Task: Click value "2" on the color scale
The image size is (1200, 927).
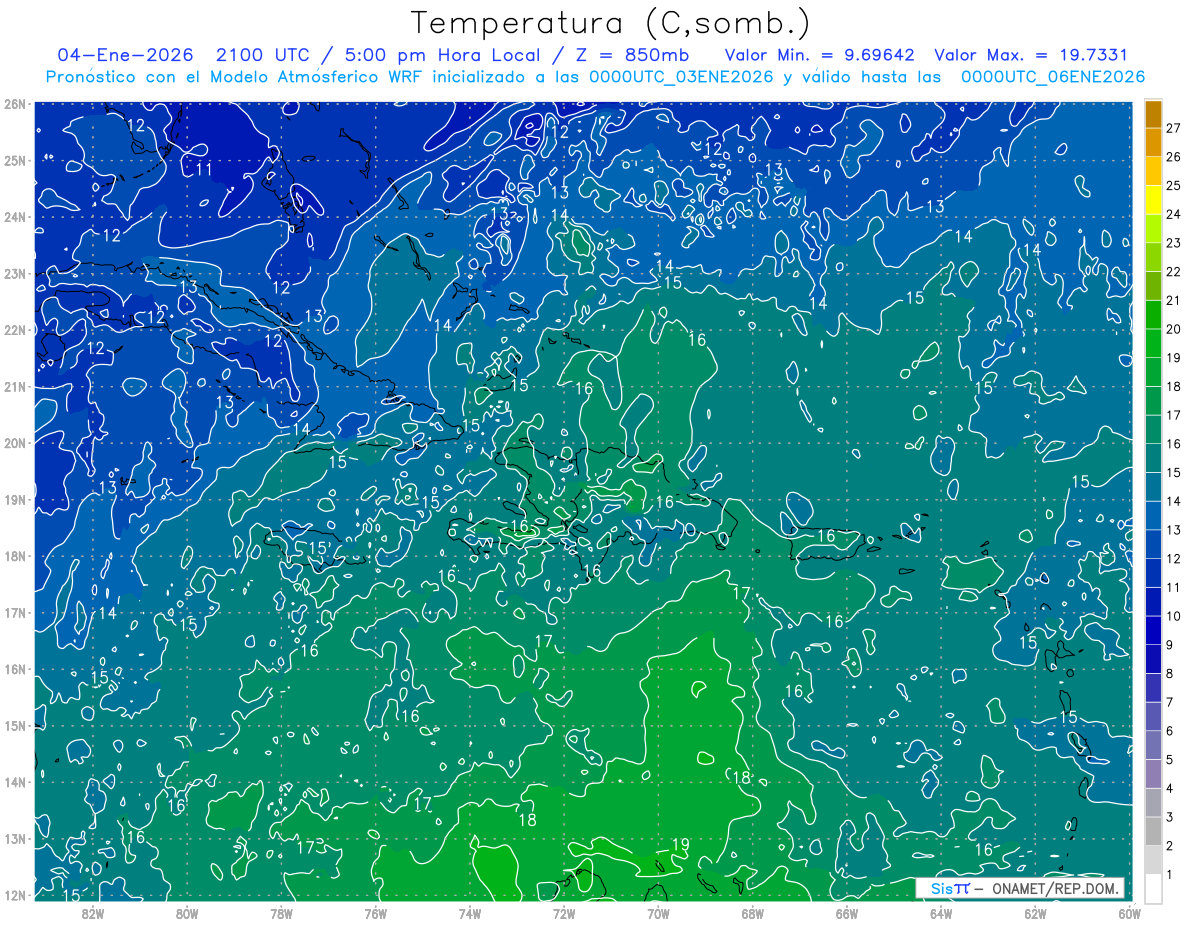Action: point(1170,846)
